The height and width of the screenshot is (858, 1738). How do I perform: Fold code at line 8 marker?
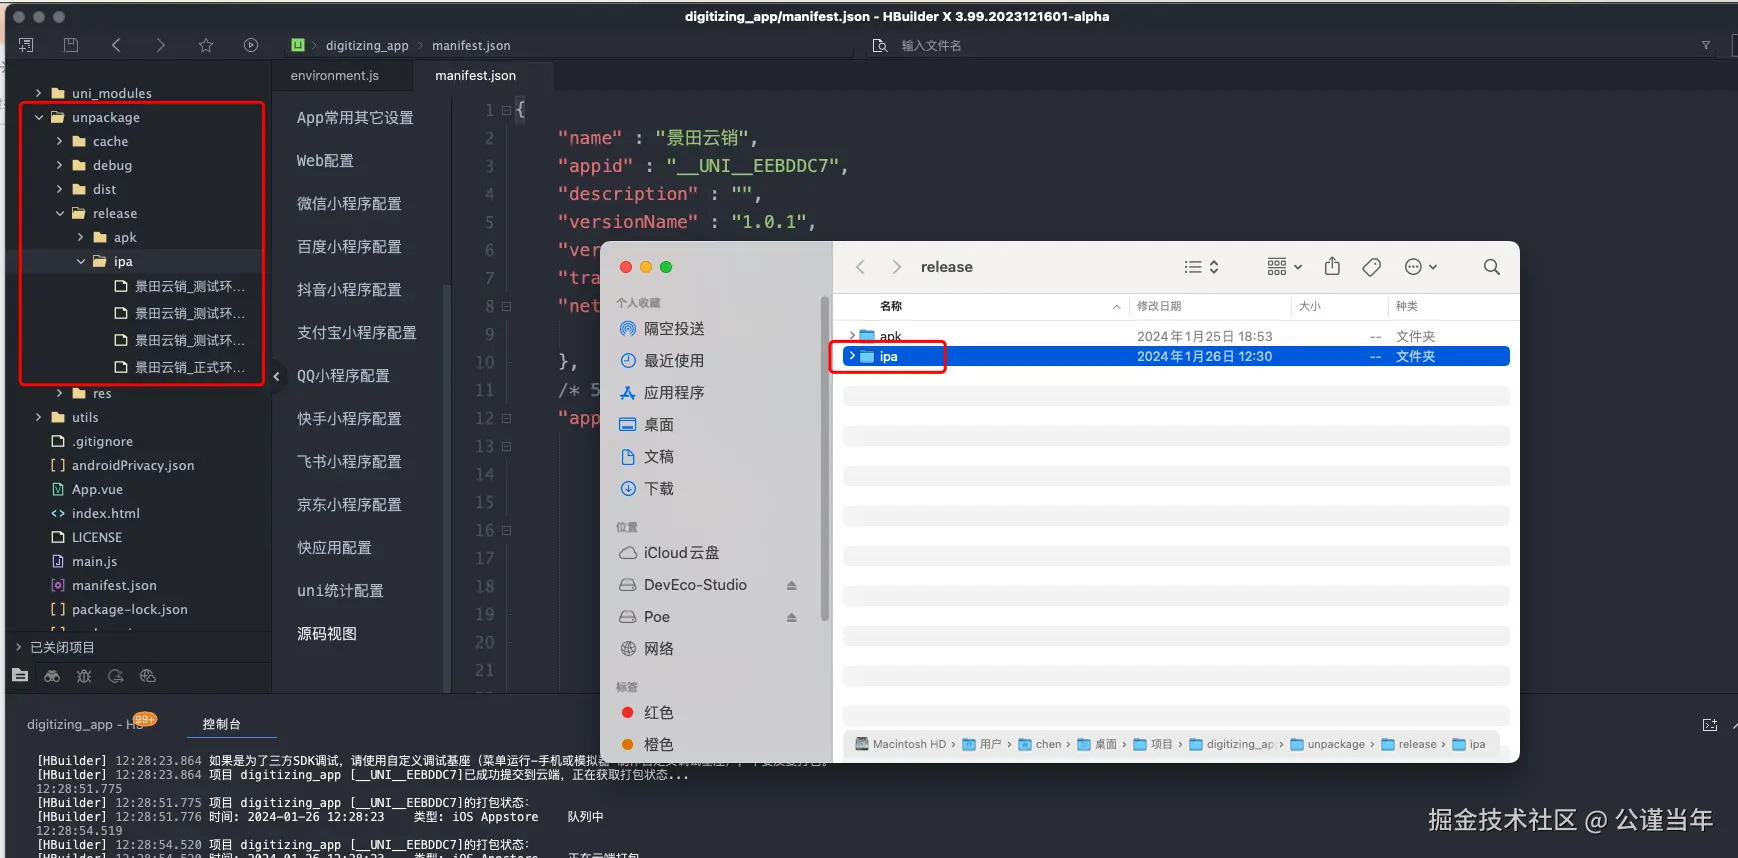(x=506, y=306)
